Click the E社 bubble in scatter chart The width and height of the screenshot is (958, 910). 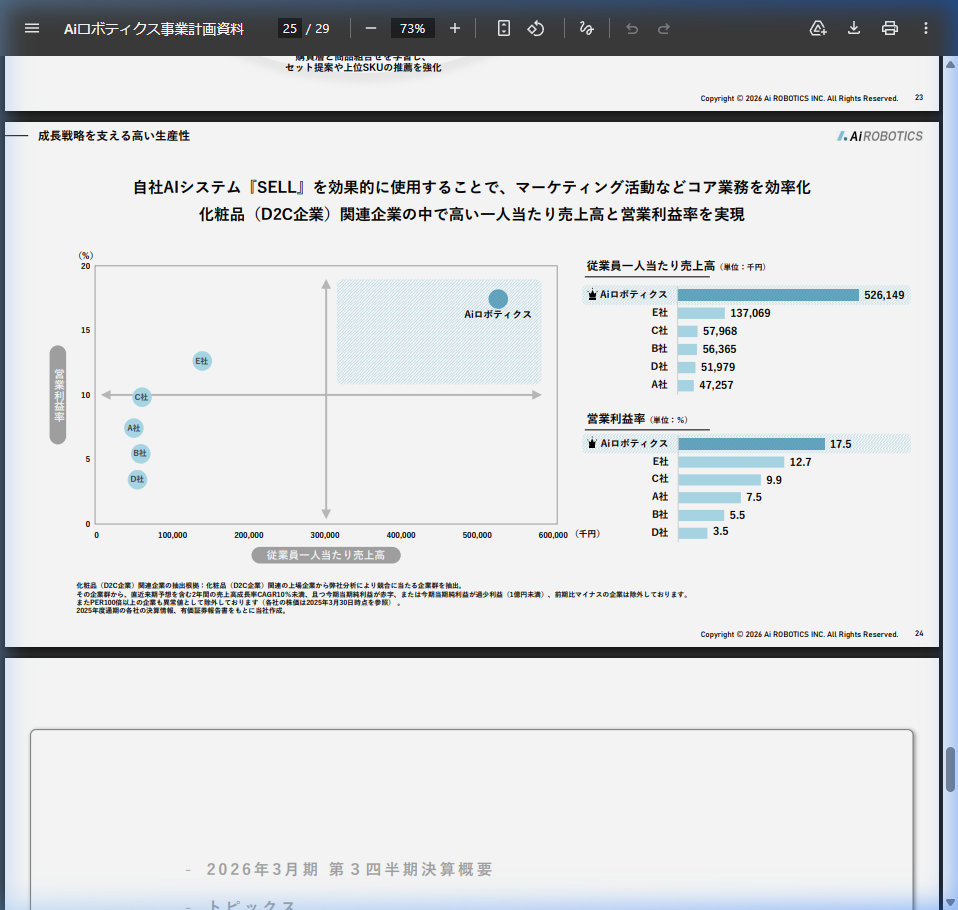tap(201, 361)
